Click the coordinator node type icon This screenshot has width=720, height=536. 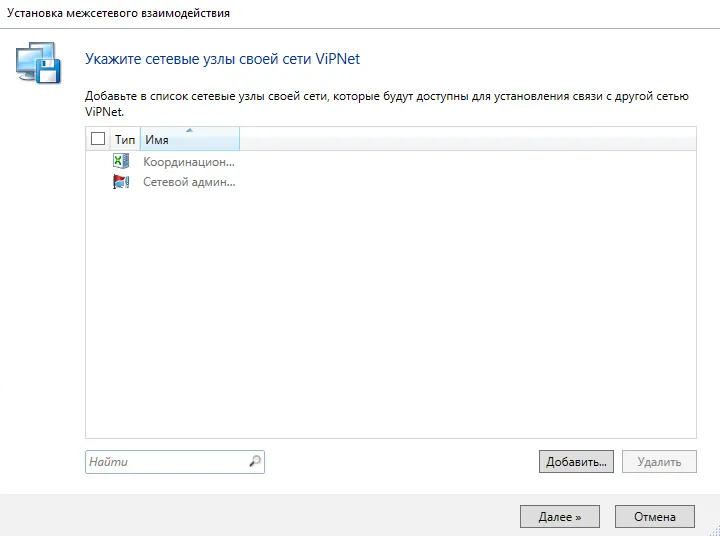tap(121, 161)
